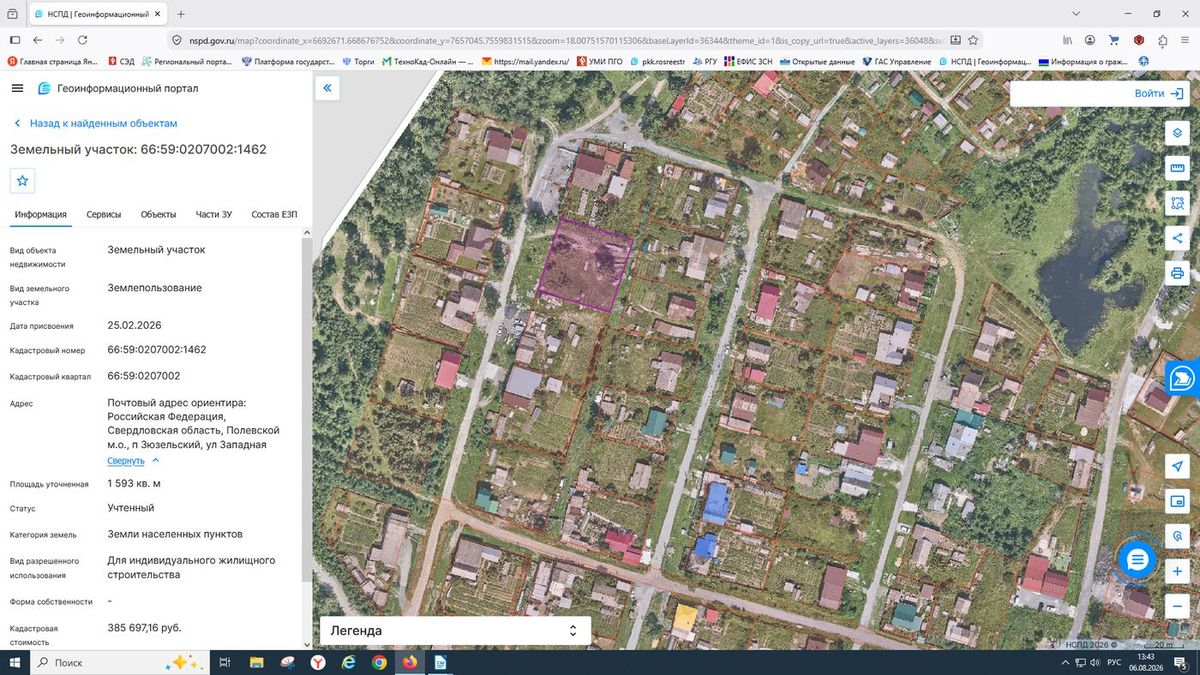Click the Windows Start button
The height and width of the screenshot is (675, 1200).
coord(13,662)
